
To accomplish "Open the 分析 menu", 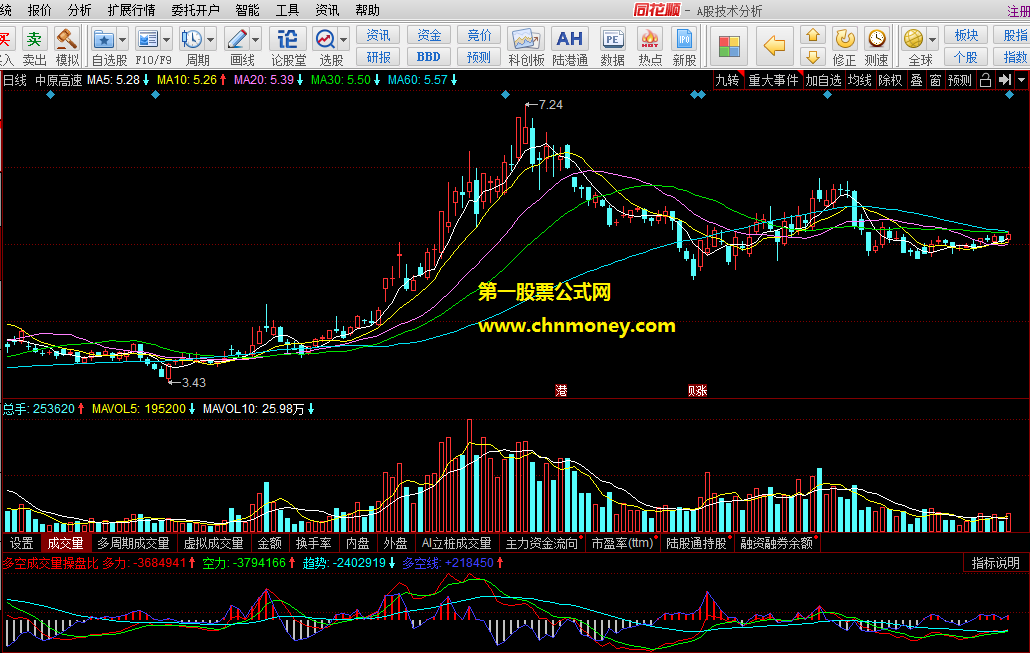I will click(x=79, y=10).
